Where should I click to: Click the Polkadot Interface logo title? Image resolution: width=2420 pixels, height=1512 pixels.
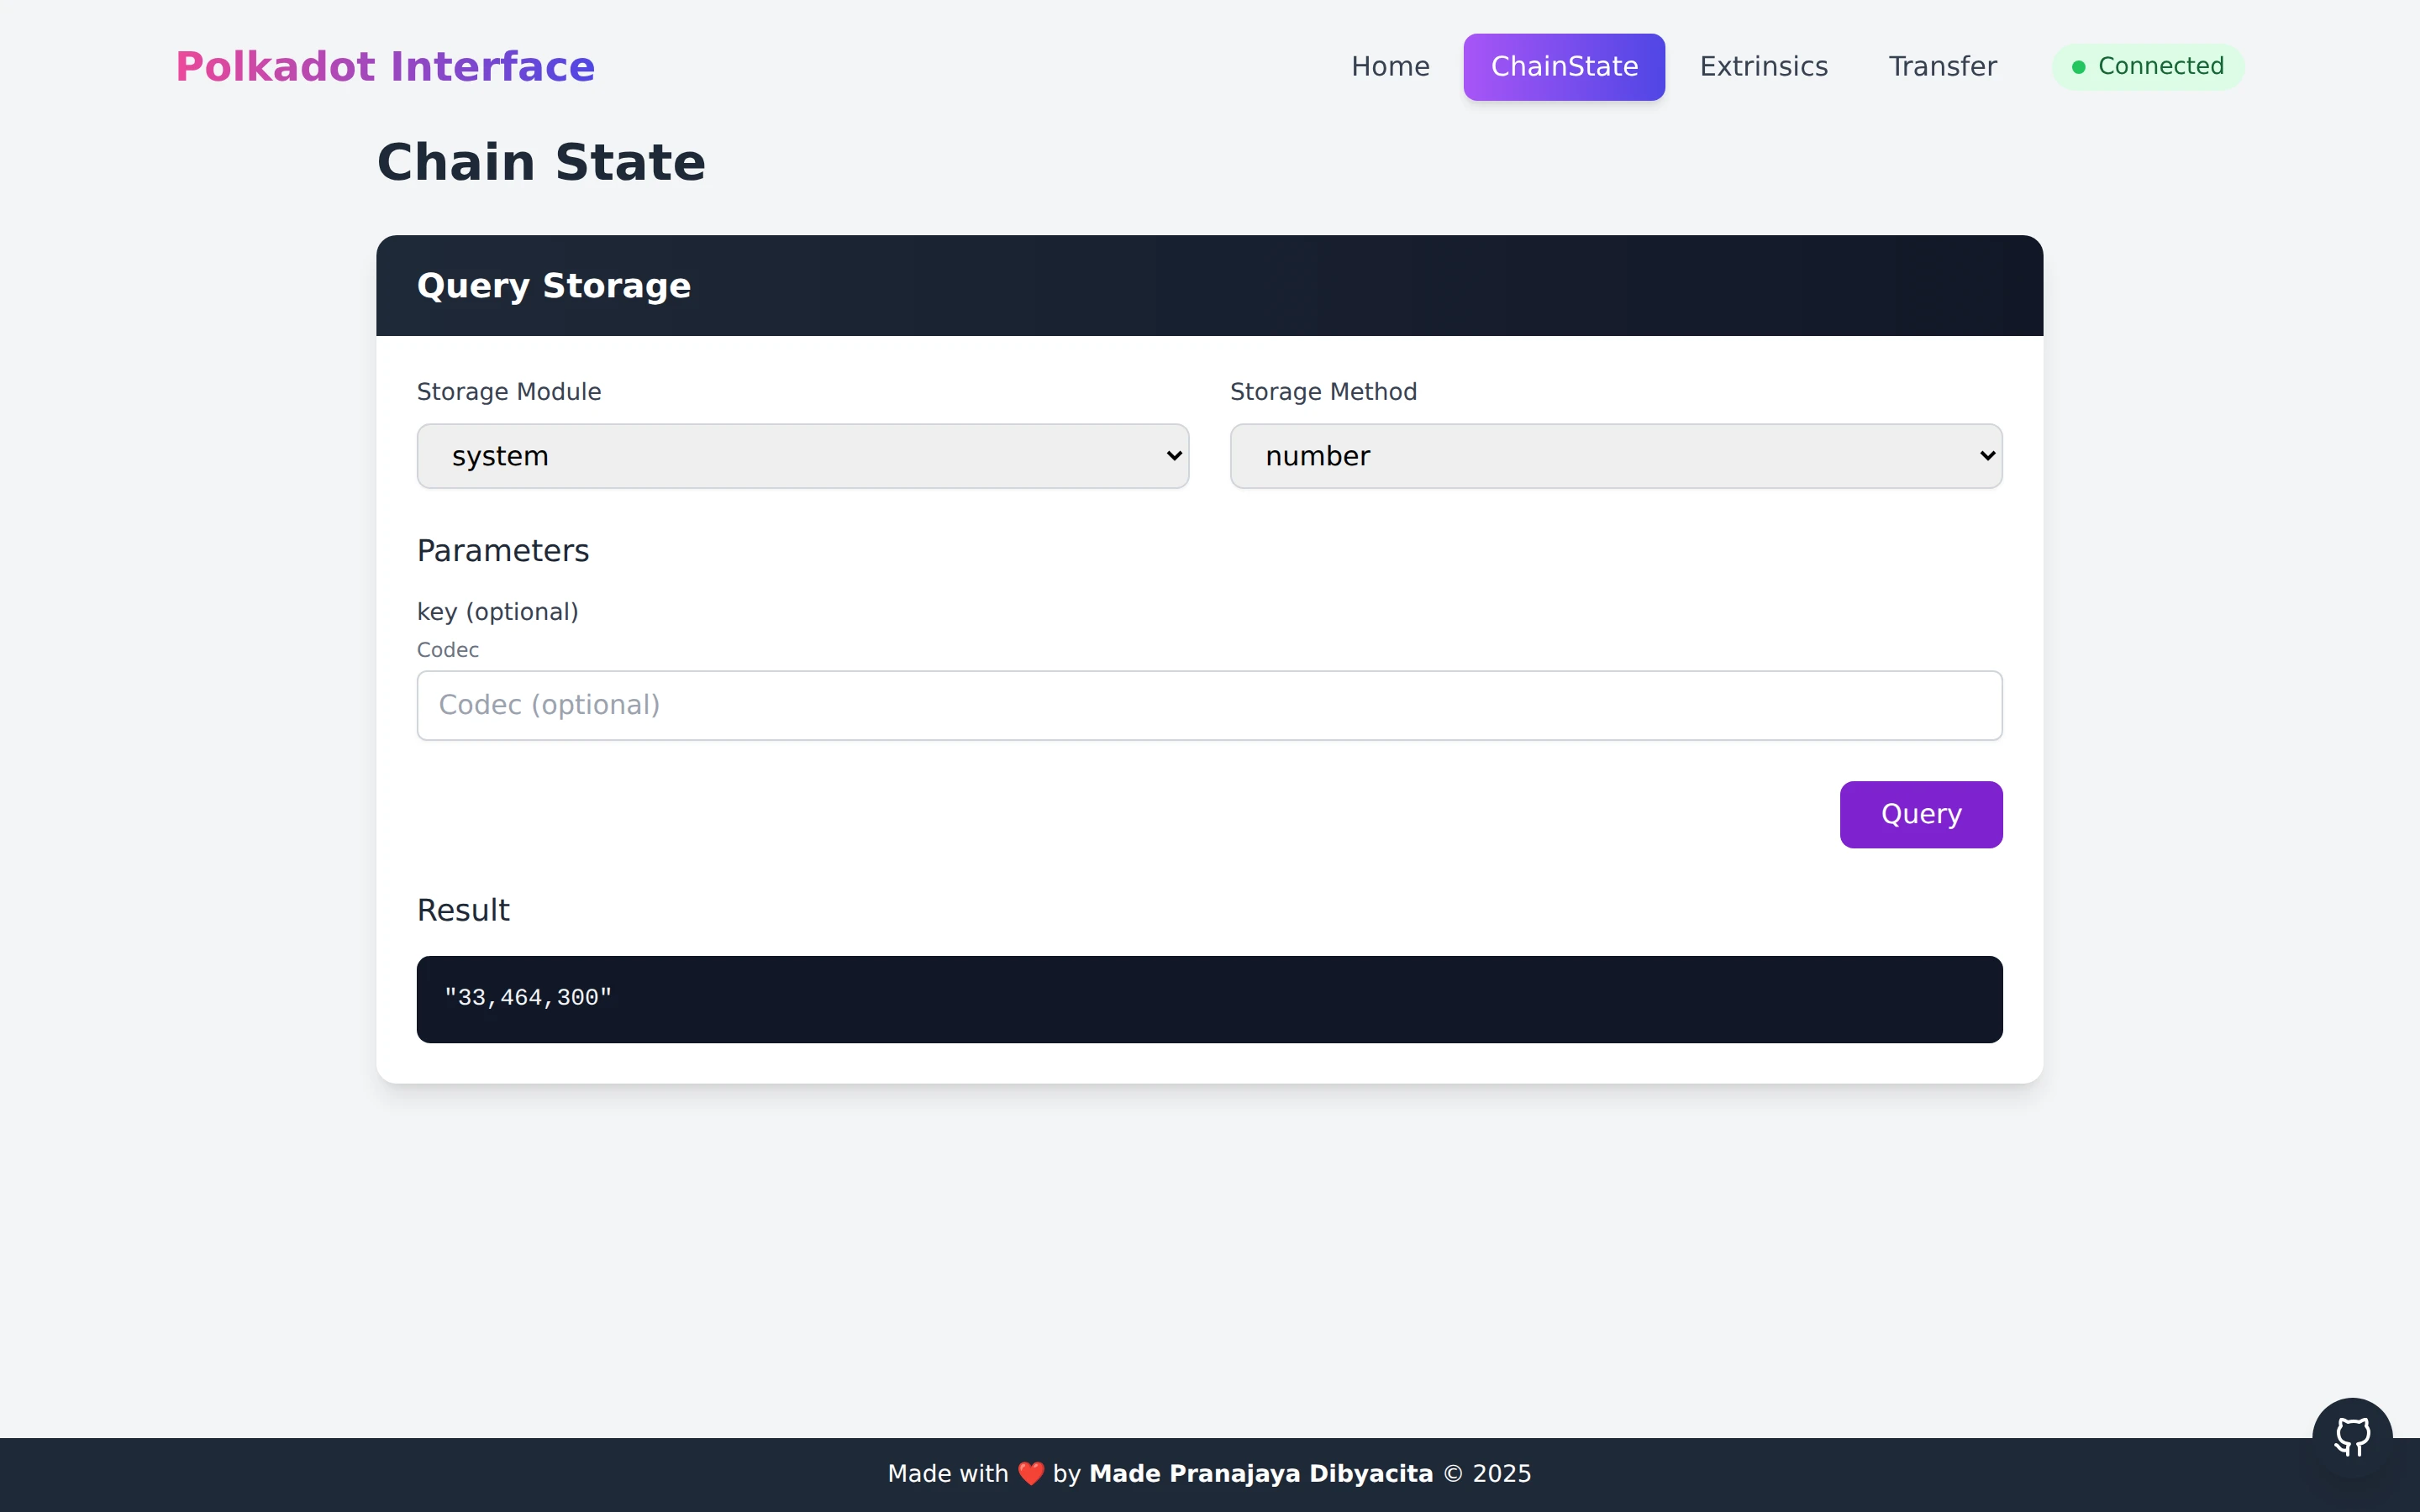[385, 67]
